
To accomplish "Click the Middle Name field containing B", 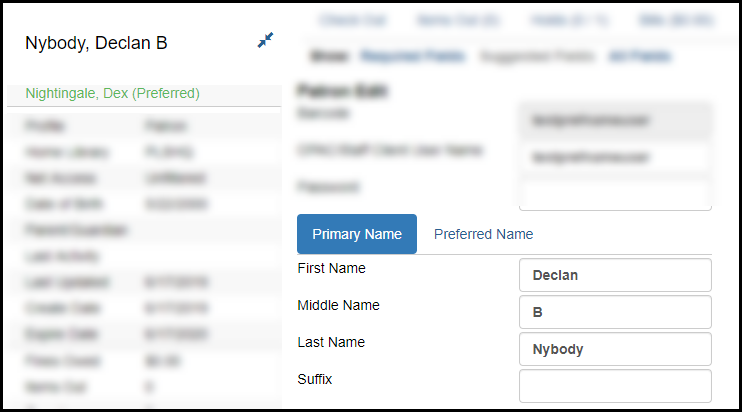I will click(615, 312).
